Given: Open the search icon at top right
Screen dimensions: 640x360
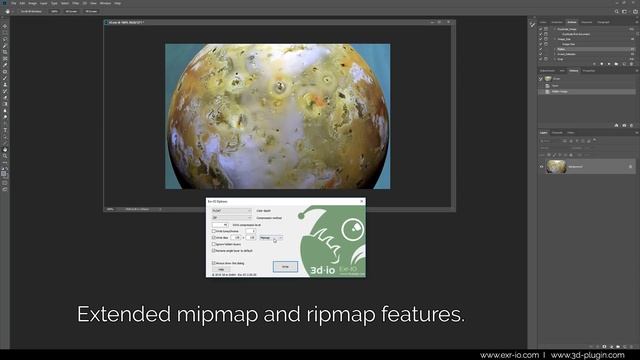Looking at the screenshot, I should pyautogui.click(x=617, y=11).
